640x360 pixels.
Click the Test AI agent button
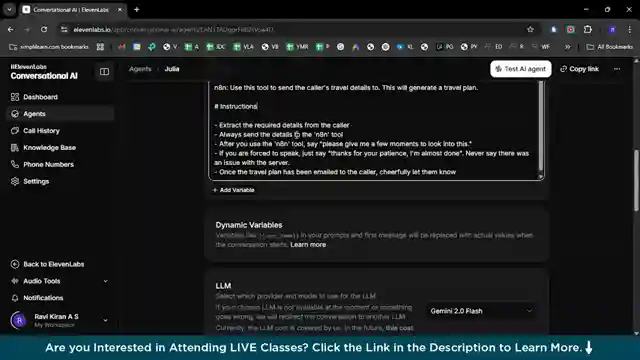coord(520,69)
